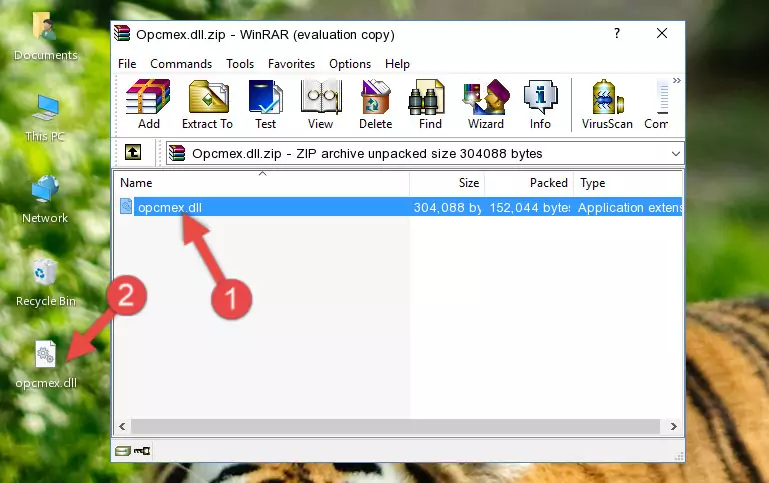Click the 304,088 size value
The height and width of the screenshot is (483, 769).
coord(447,207)
